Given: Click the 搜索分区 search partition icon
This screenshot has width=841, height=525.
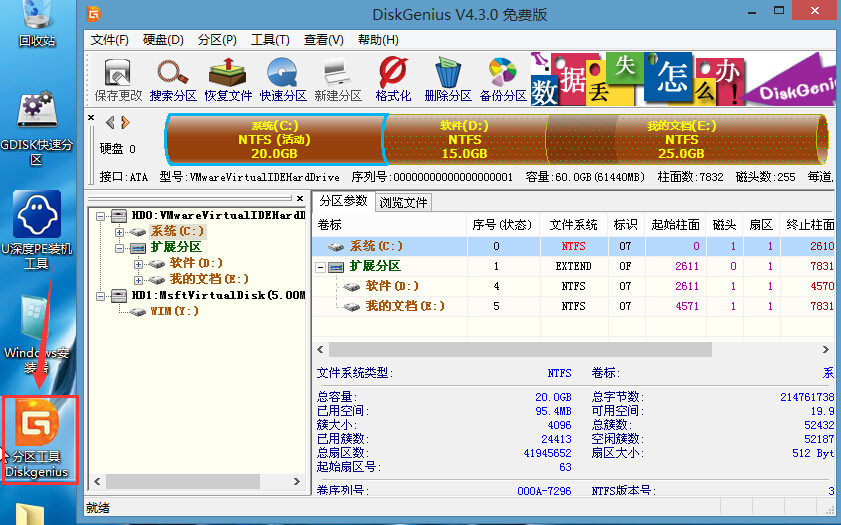Looking at the screenshot, I should [x=173, y=79].
